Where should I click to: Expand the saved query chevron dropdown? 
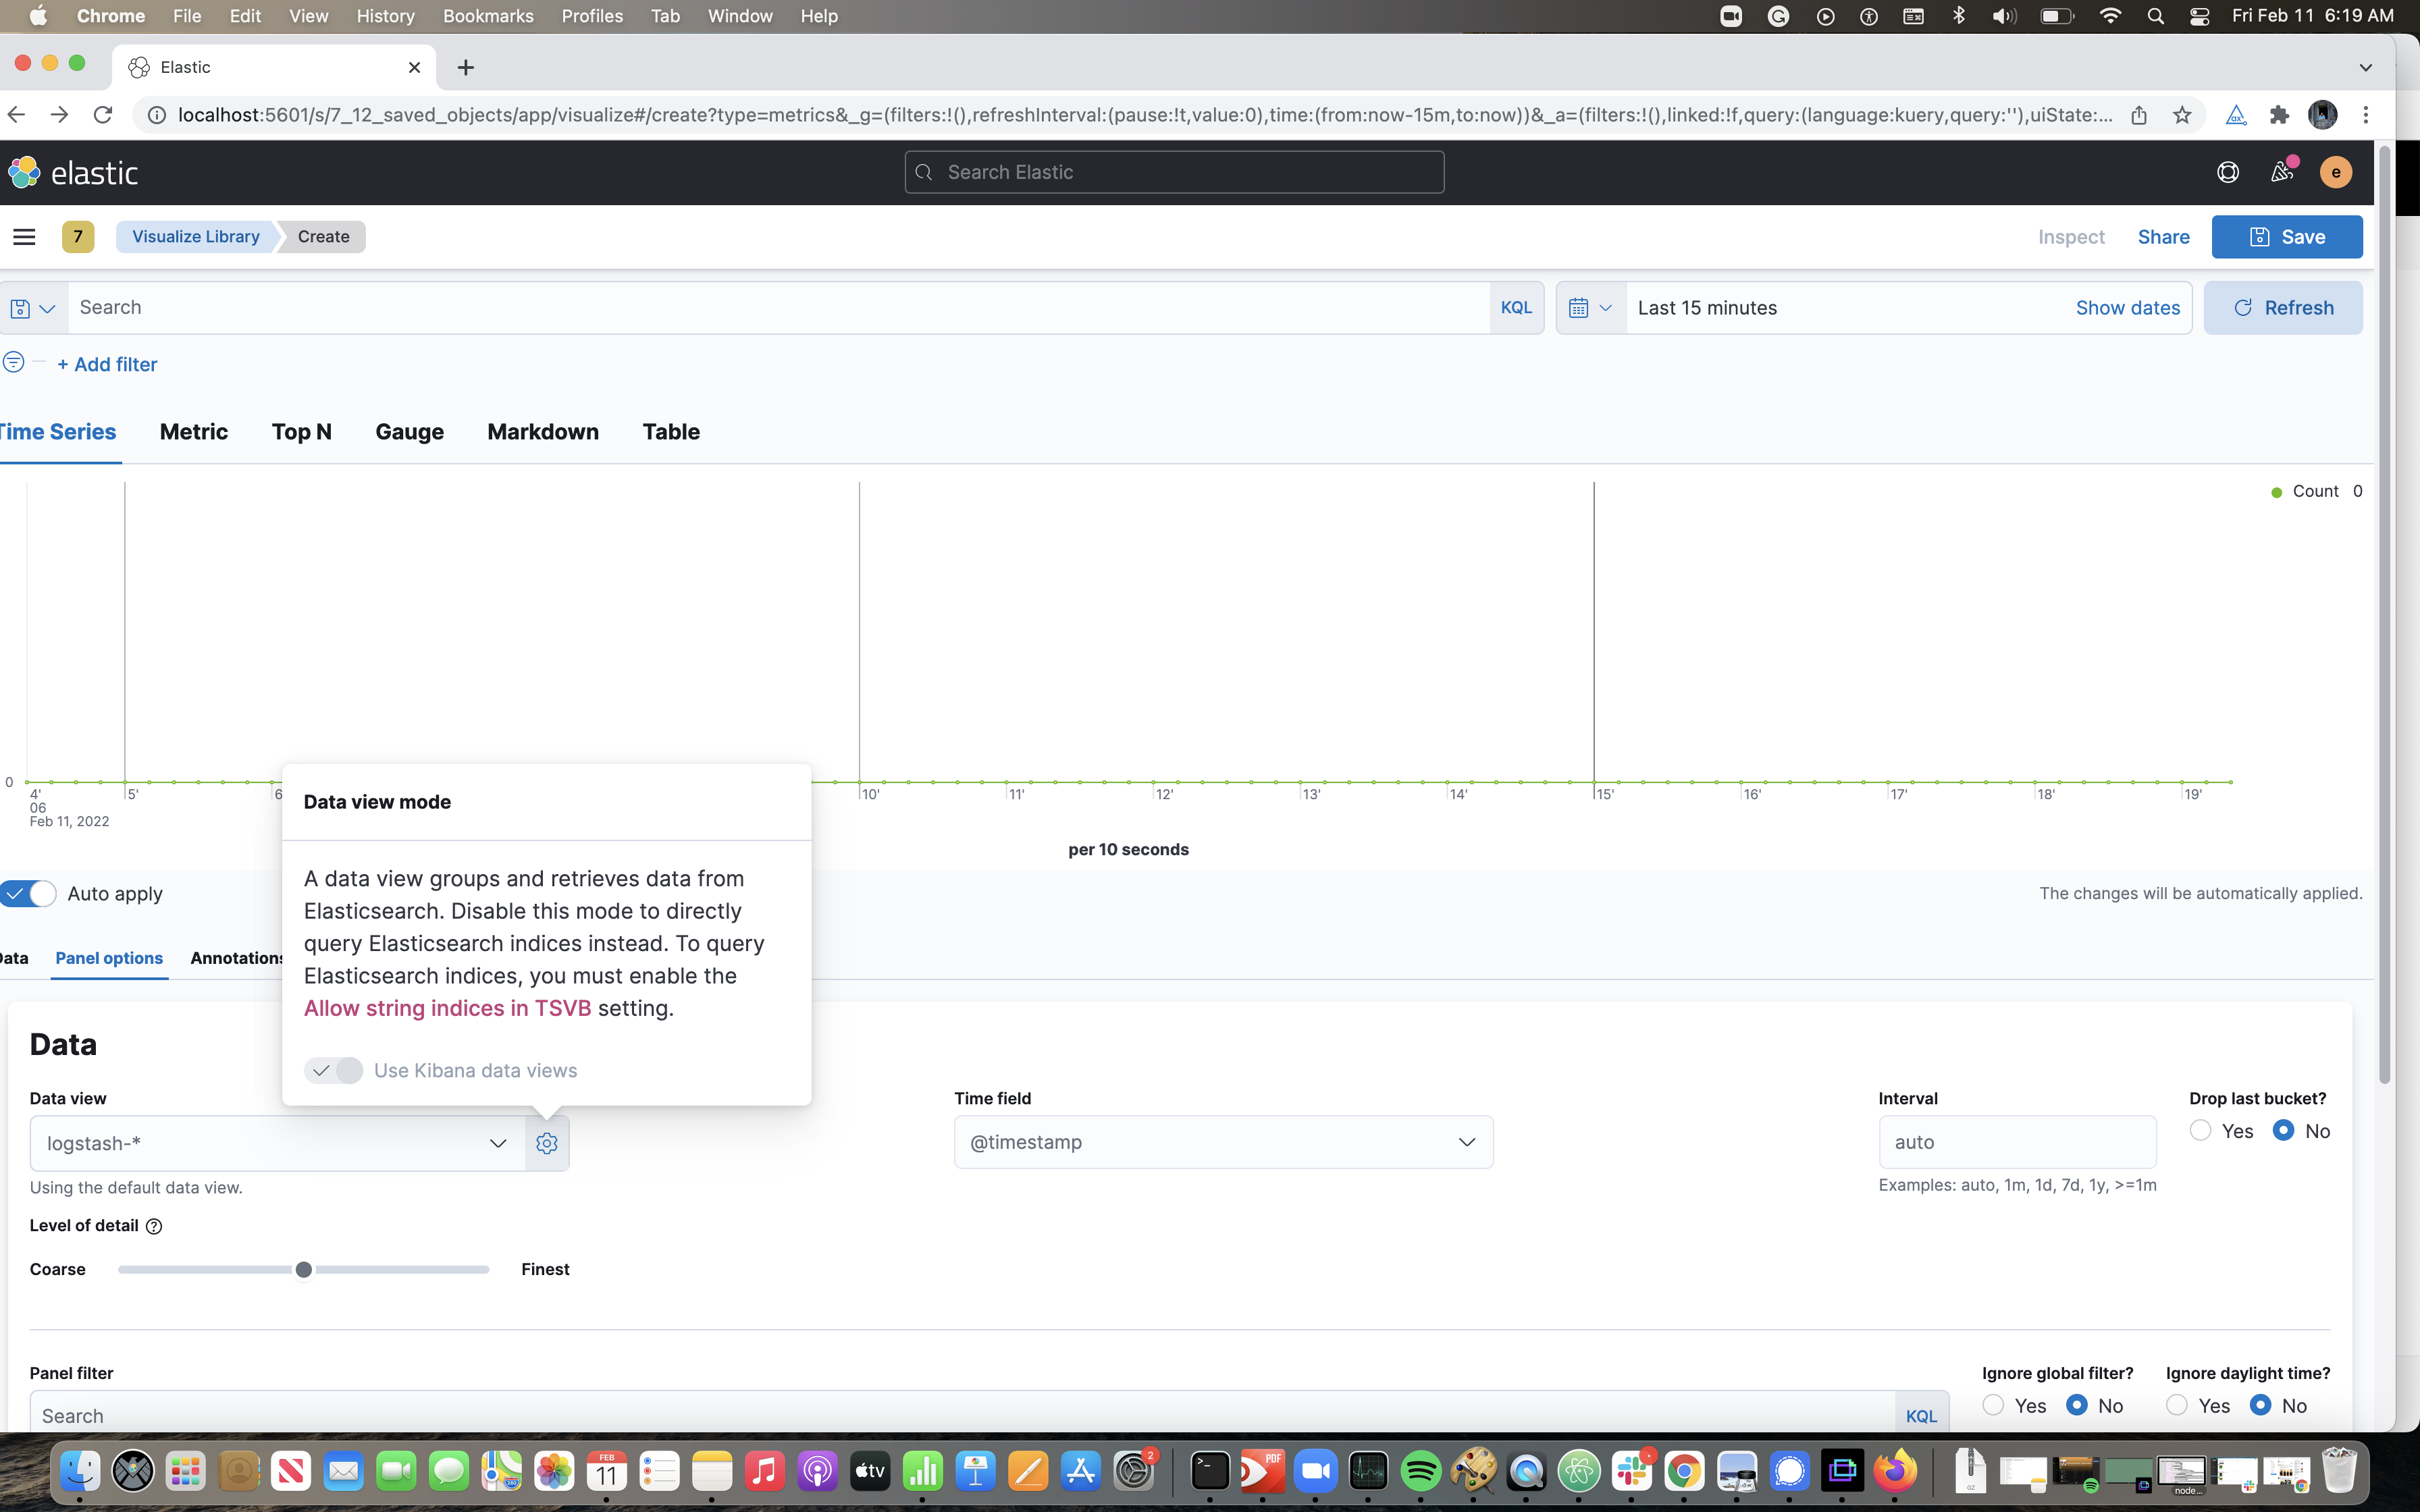46,308
